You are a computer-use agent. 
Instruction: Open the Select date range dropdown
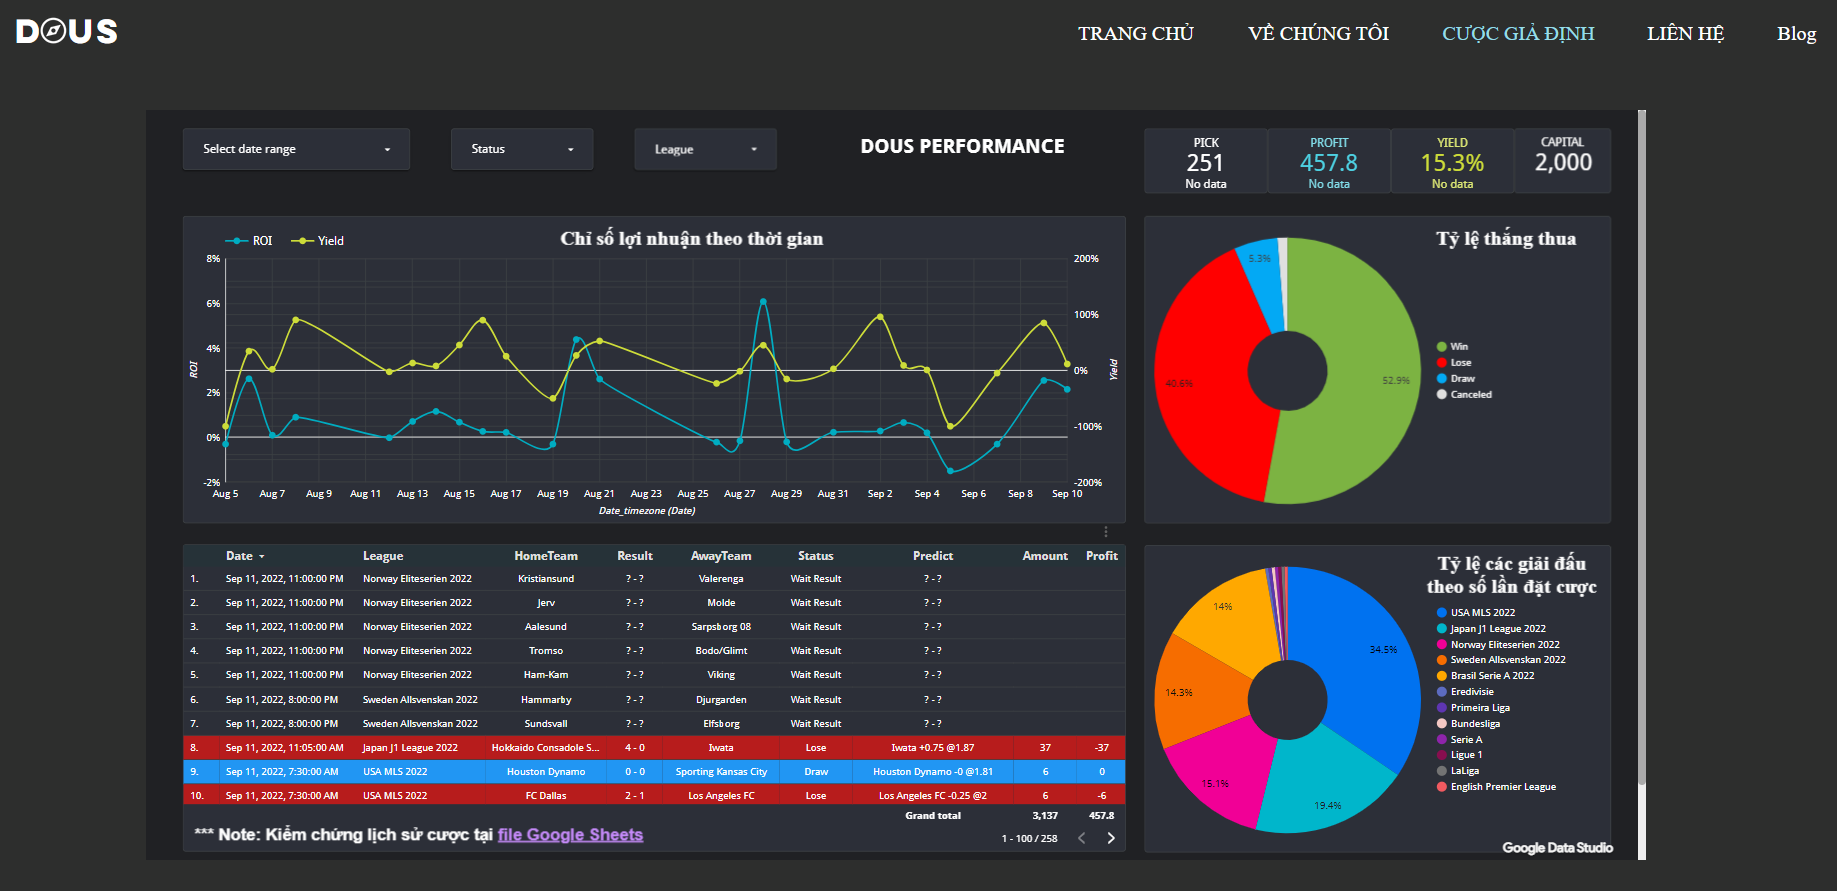[296, 149]
